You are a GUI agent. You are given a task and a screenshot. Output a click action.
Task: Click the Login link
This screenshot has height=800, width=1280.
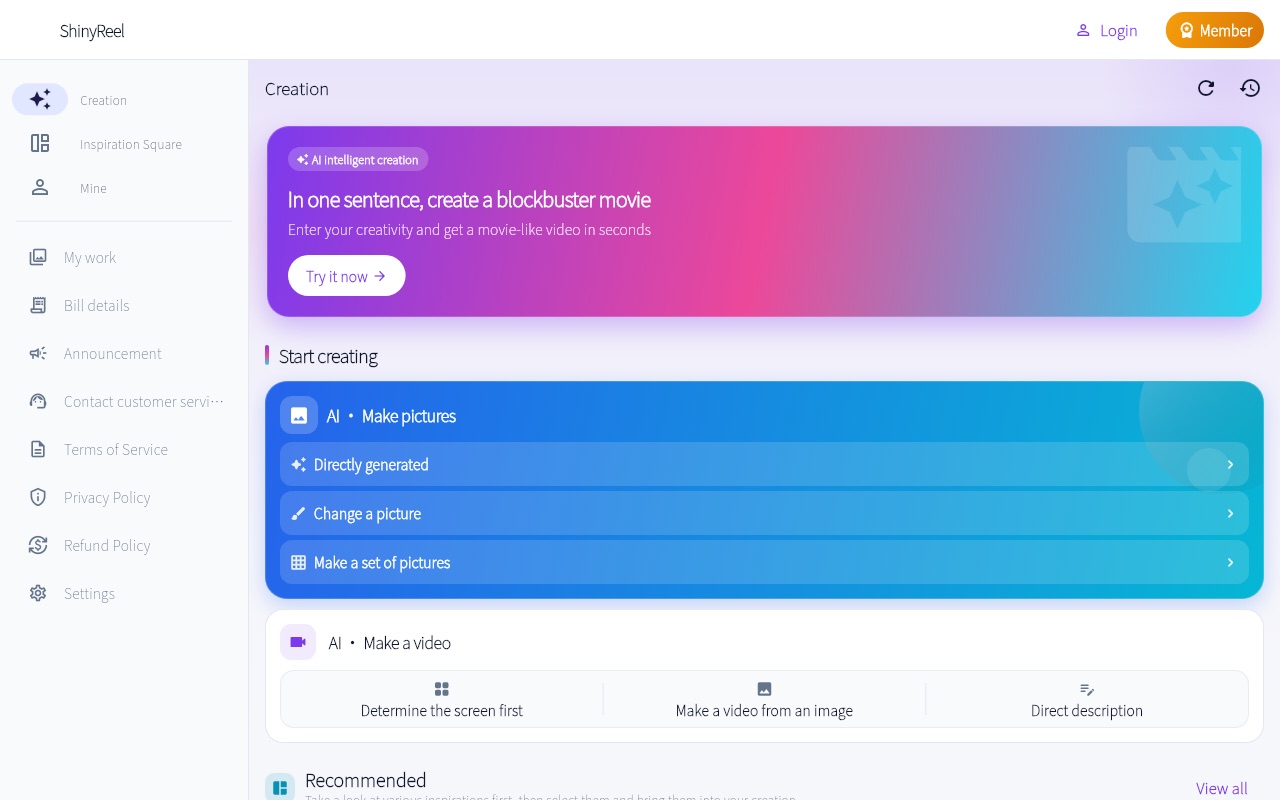(x=1106, y=30)
